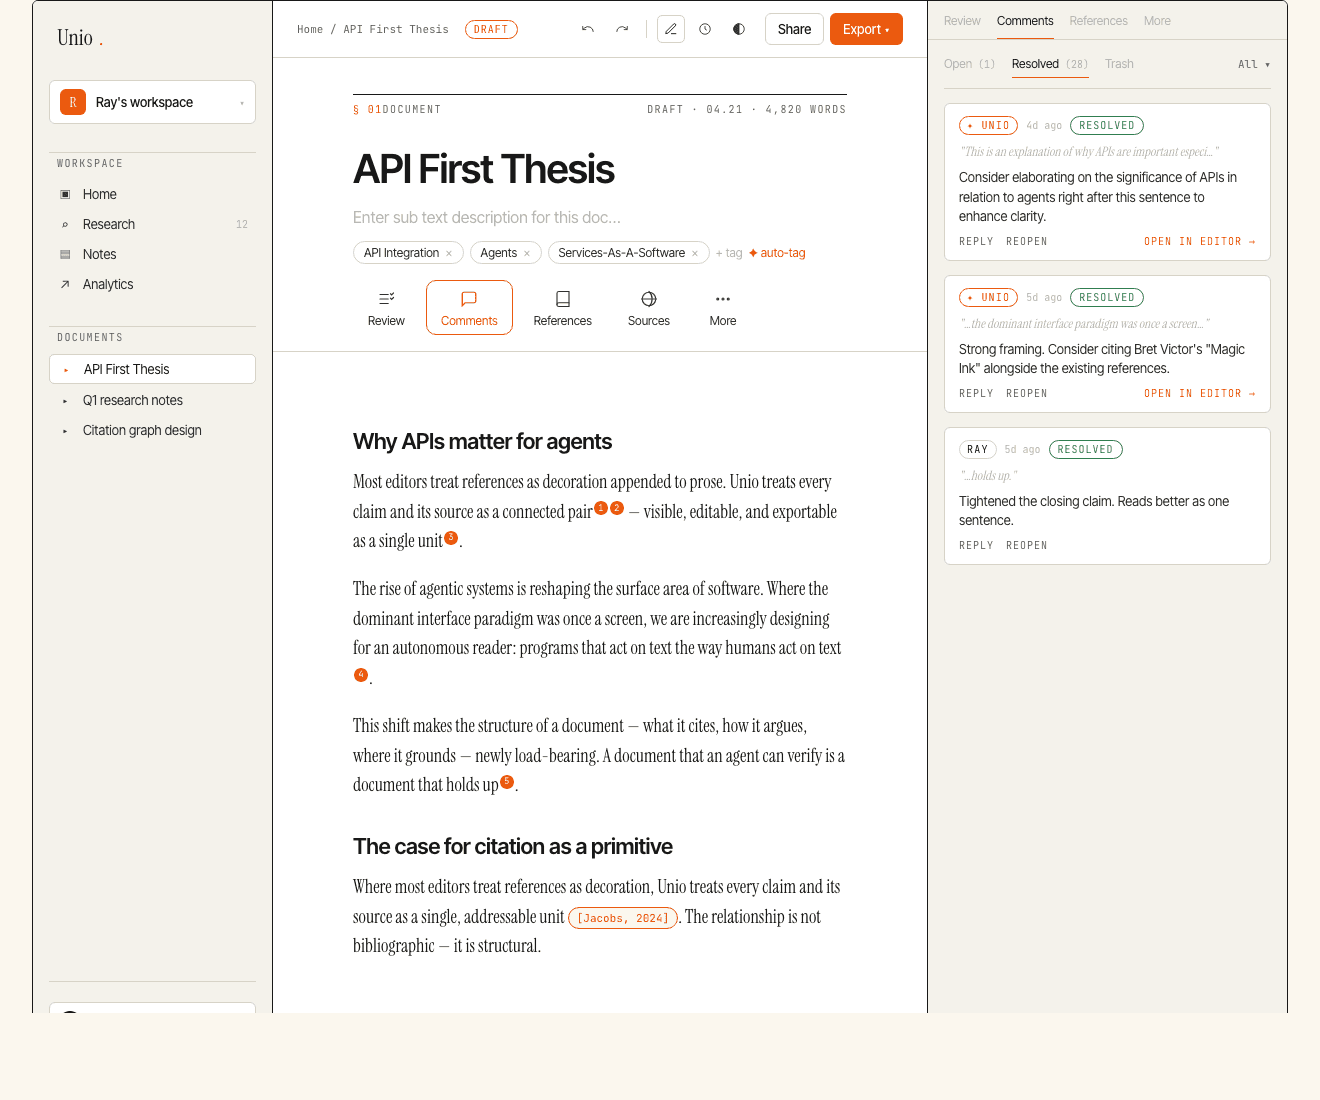Click the DRAFT status badge
1320x1100 pixels.
tap(491, 29)
